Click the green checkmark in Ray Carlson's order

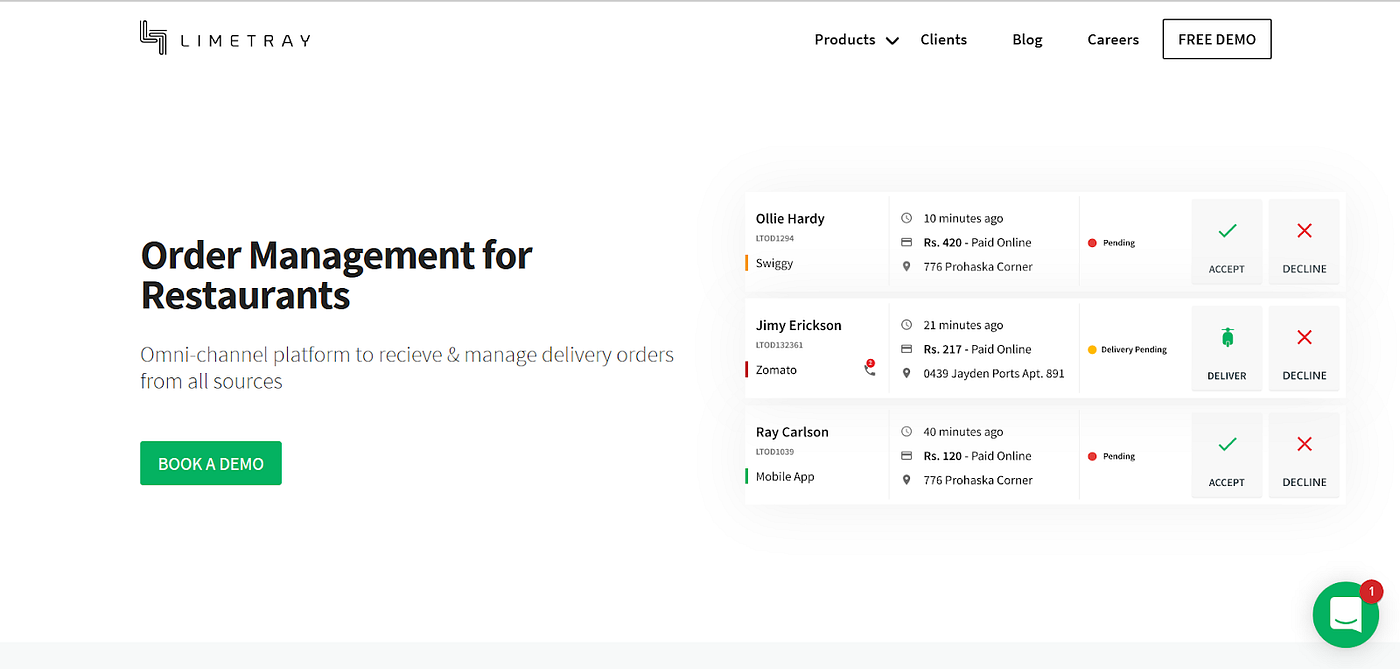tap(1227, 444)
